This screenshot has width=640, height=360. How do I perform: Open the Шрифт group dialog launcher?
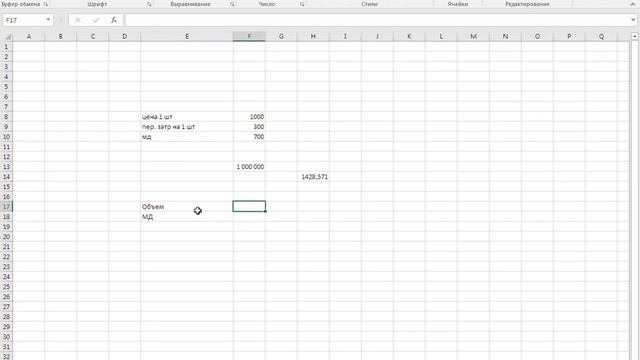149,4
